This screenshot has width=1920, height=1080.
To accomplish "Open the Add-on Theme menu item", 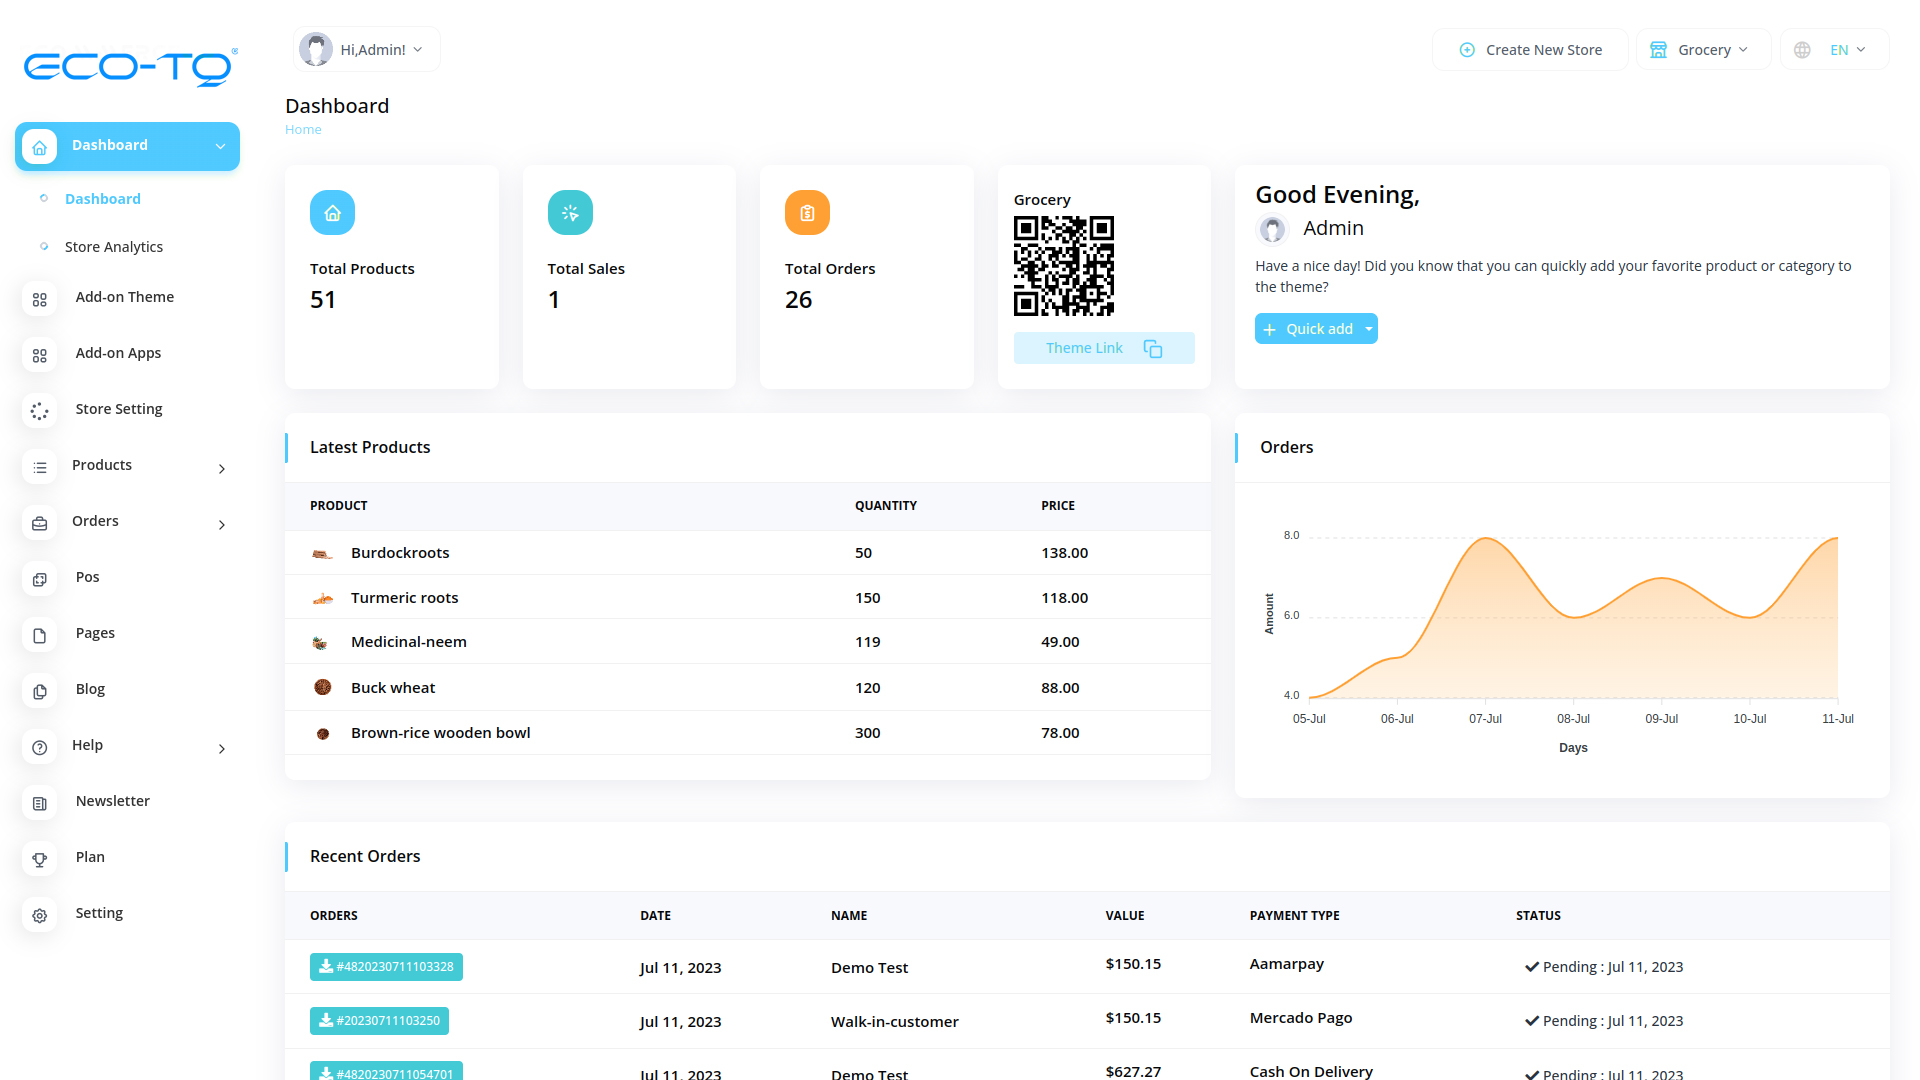I will point(124,297).
